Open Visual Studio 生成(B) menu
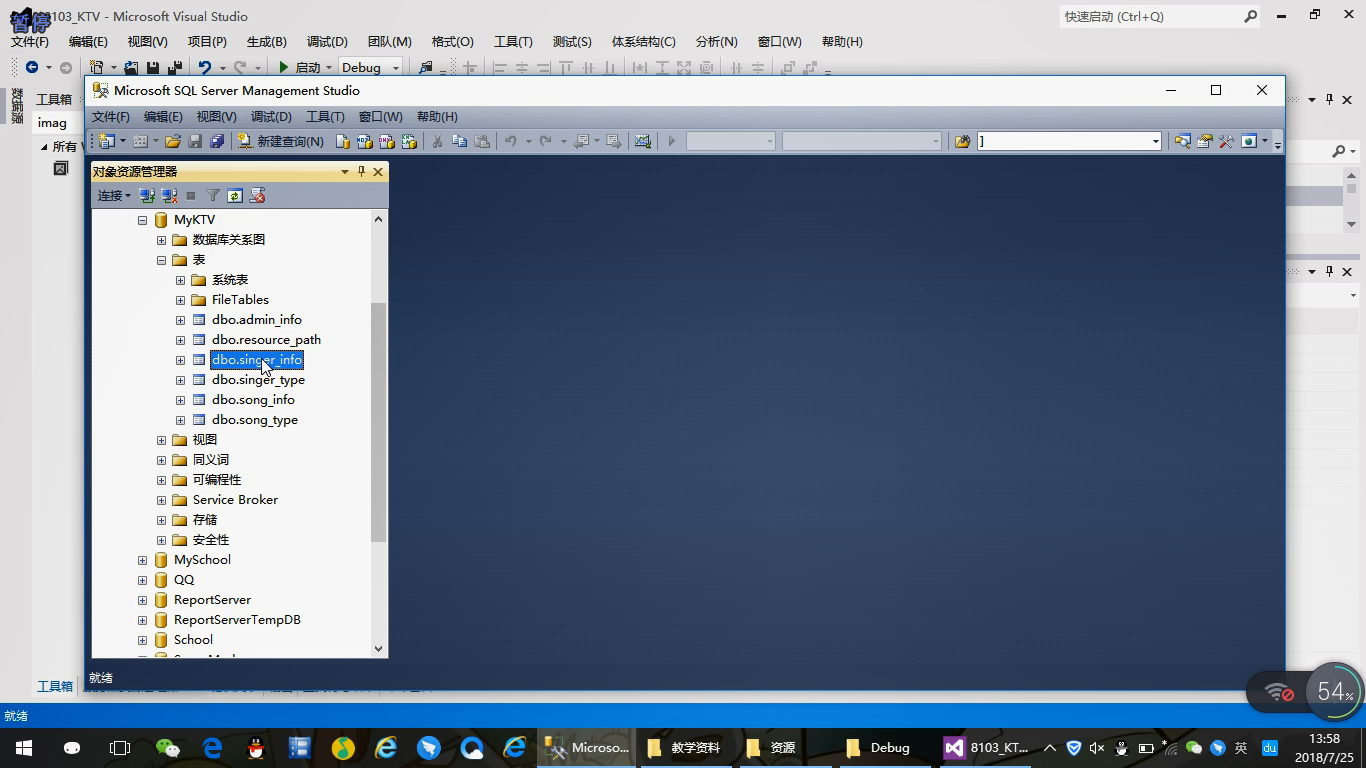The height and width of the screenshot is (768, 1366). (x=267, y=41)
